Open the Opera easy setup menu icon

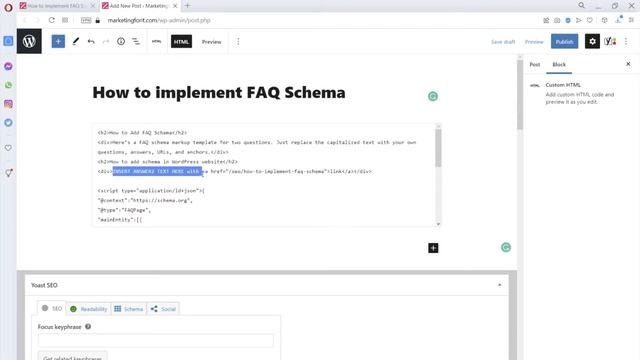click(631, 20)
